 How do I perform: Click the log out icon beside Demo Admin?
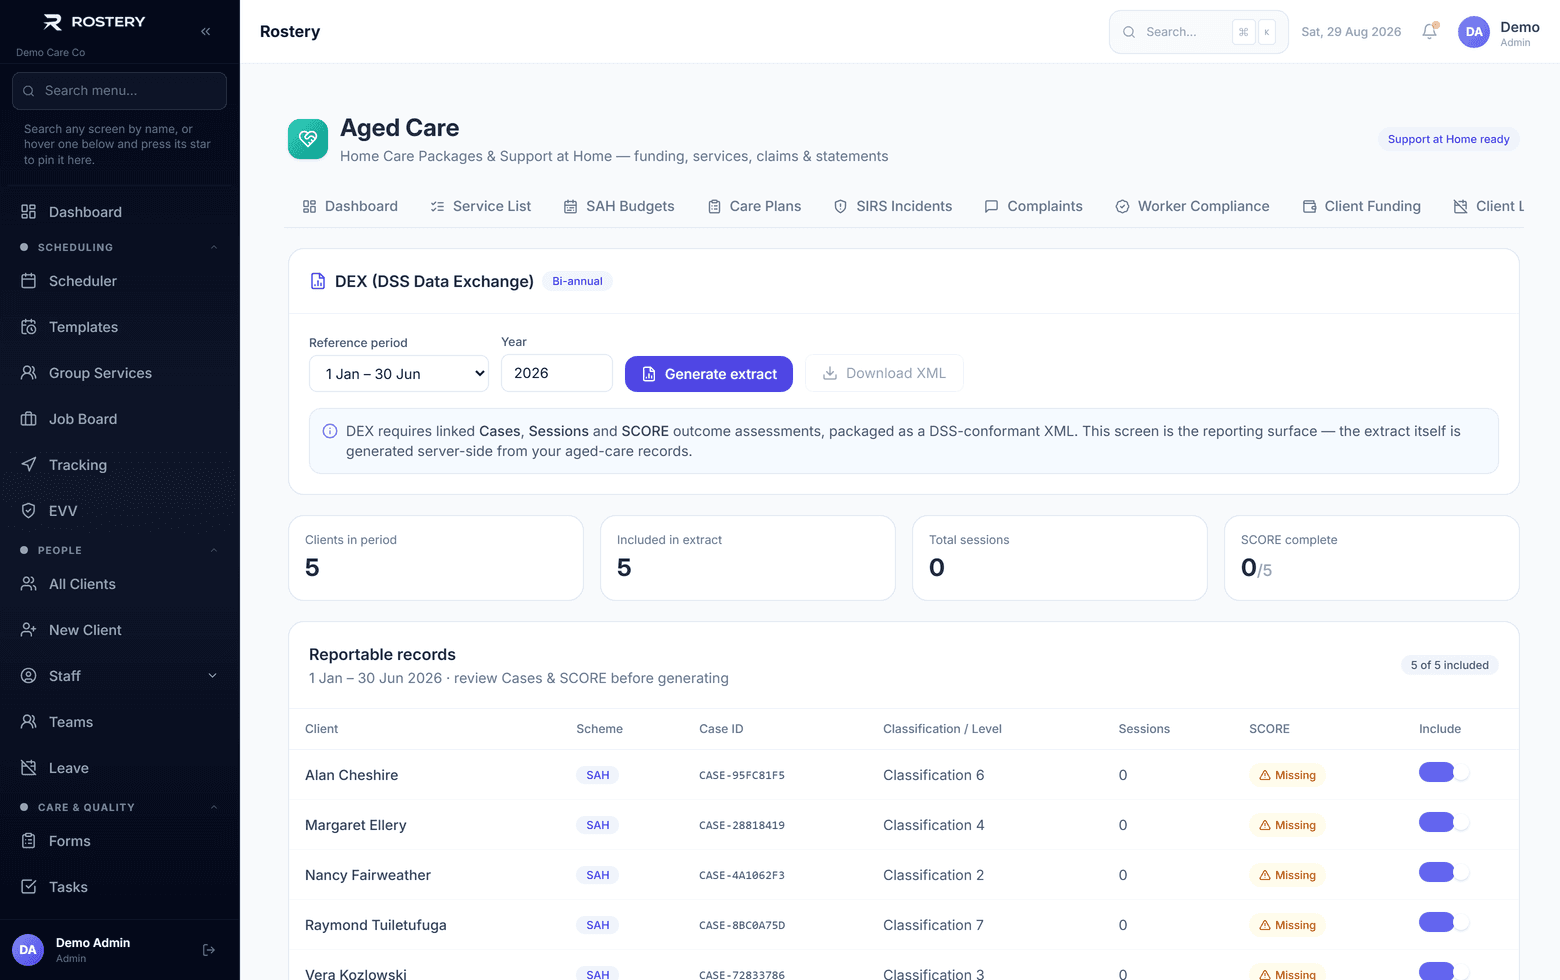coord(209,950)
